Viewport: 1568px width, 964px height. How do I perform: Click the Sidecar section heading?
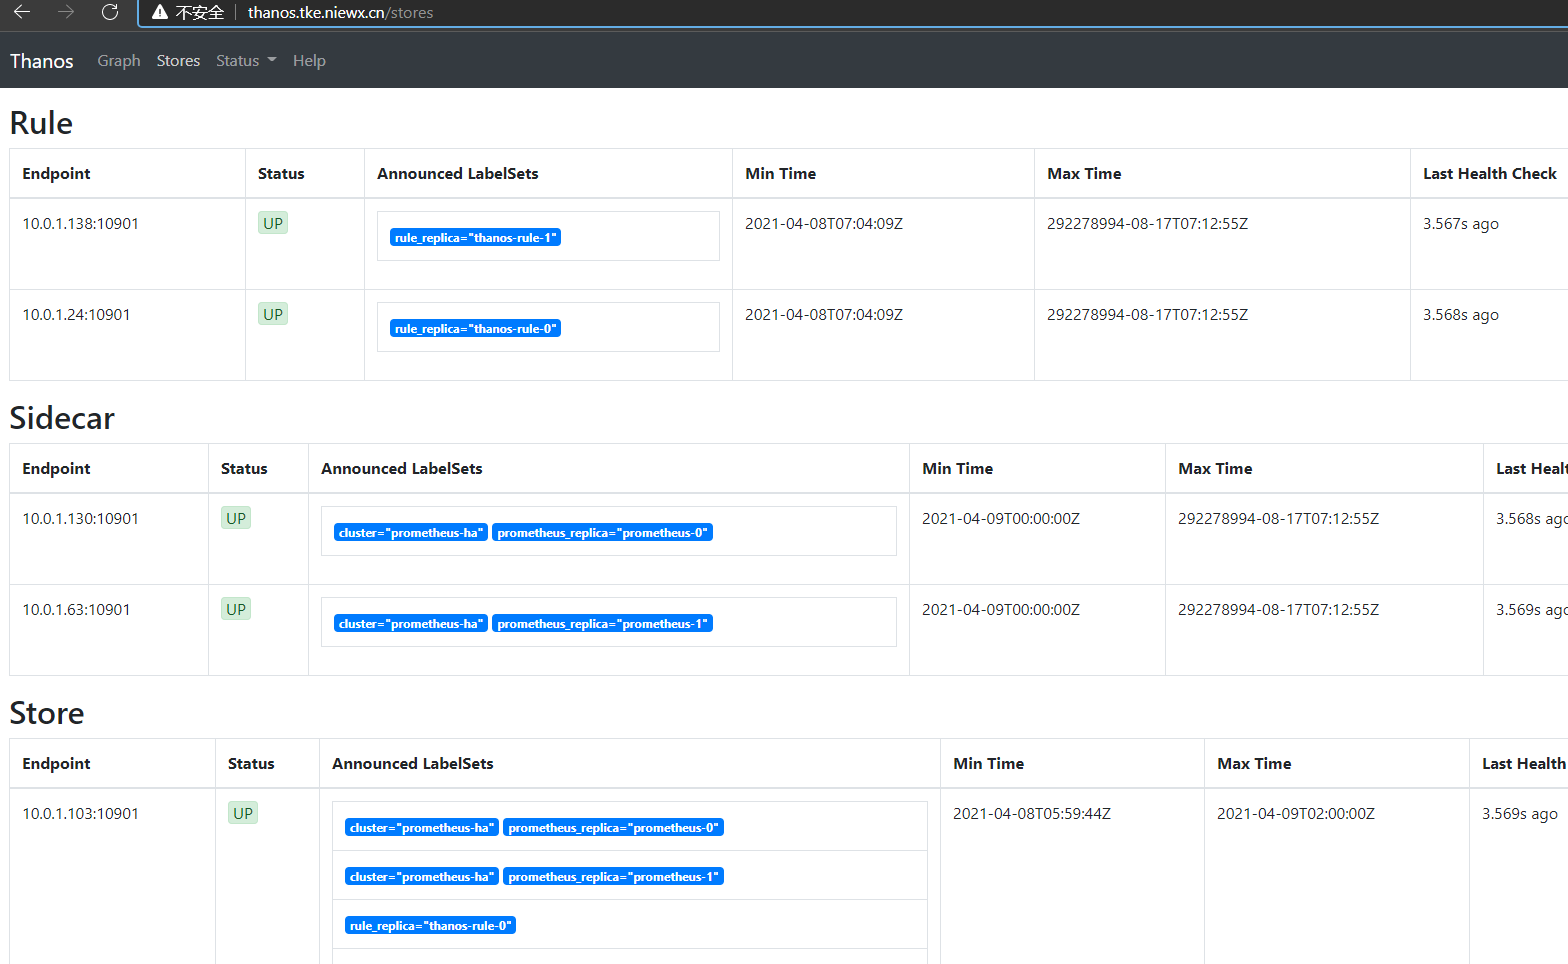click(x=62, y=418)
